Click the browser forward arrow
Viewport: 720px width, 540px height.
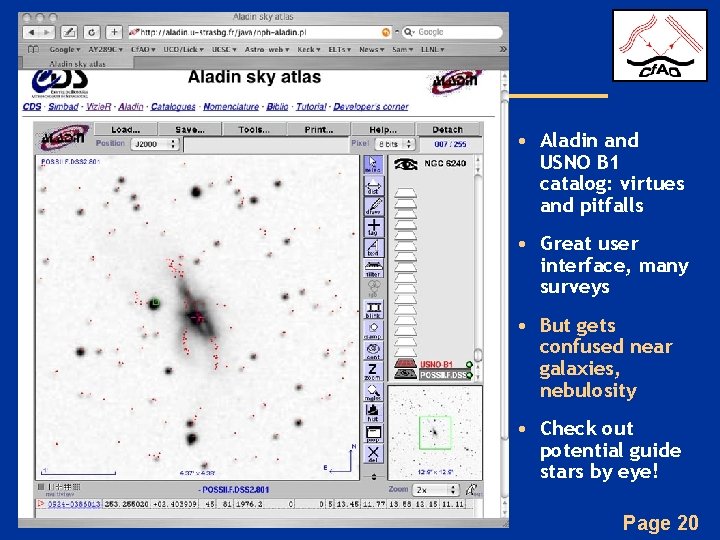[47, 33]
